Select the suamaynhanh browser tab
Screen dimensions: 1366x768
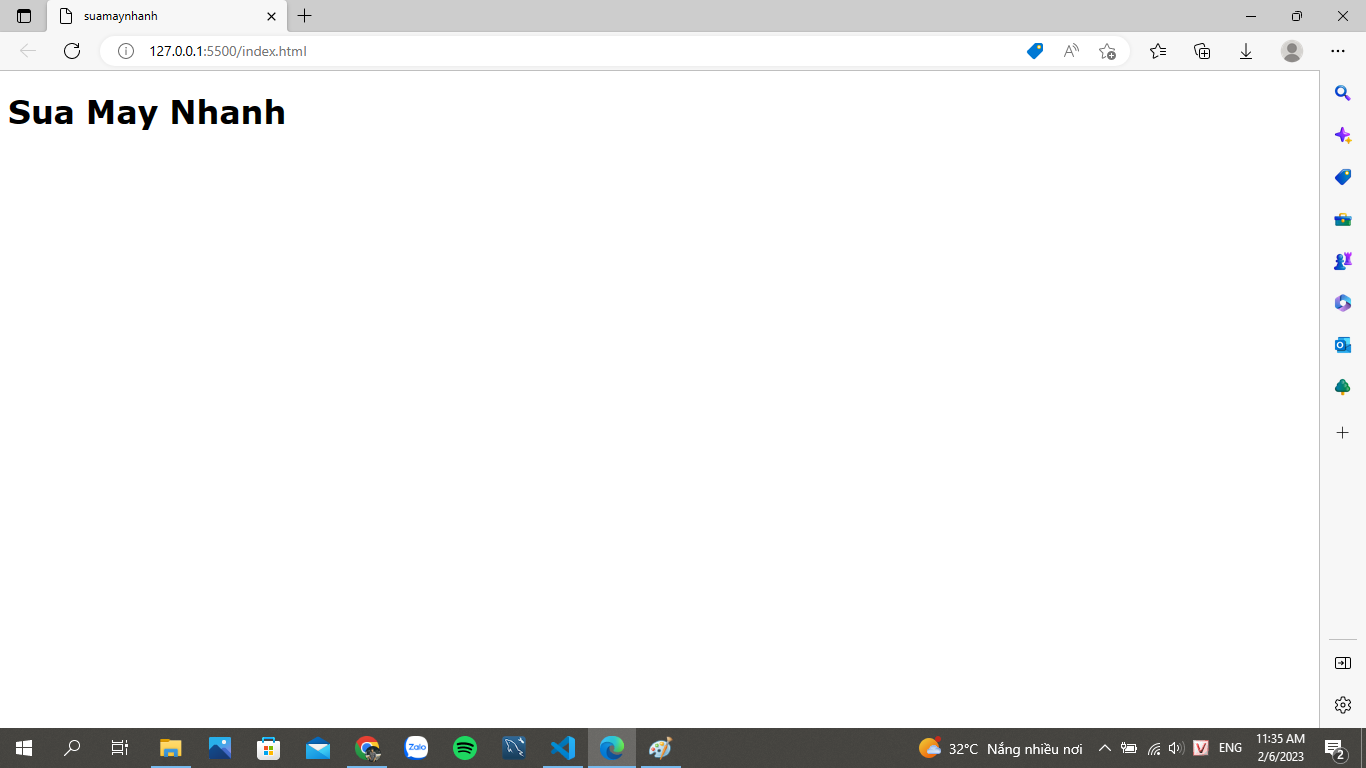point(167,16)
